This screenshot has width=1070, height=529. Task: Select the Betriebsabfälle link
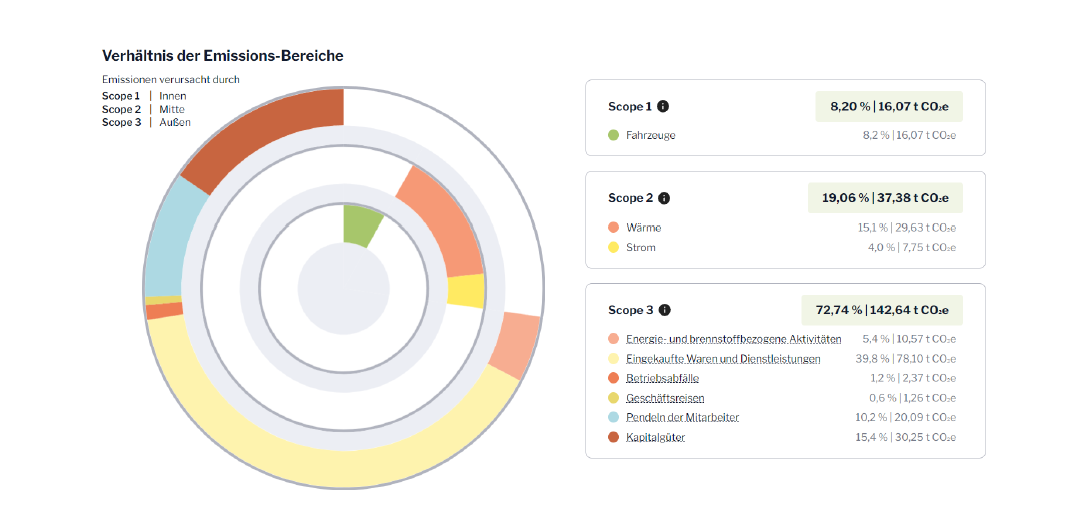[x=662, y=379]
